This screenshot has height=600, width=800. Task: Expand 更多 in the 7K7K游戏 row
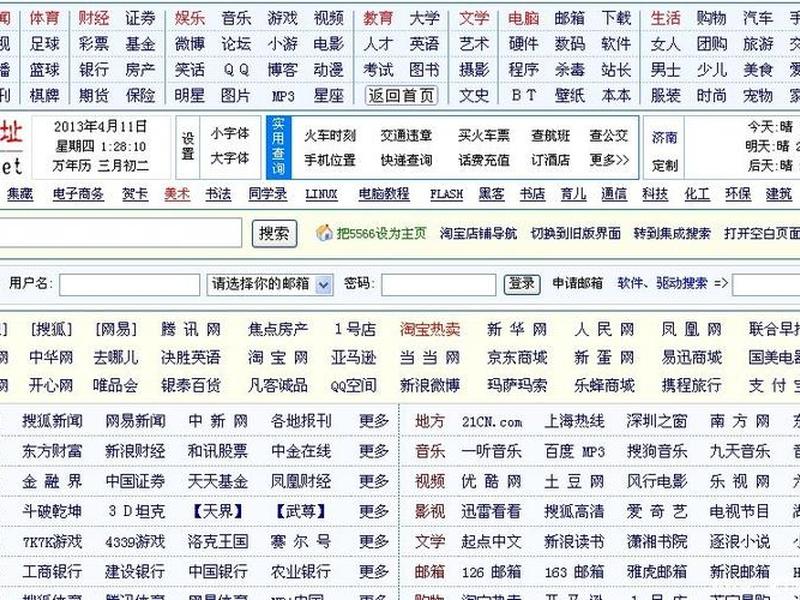(x=373, y=541)
